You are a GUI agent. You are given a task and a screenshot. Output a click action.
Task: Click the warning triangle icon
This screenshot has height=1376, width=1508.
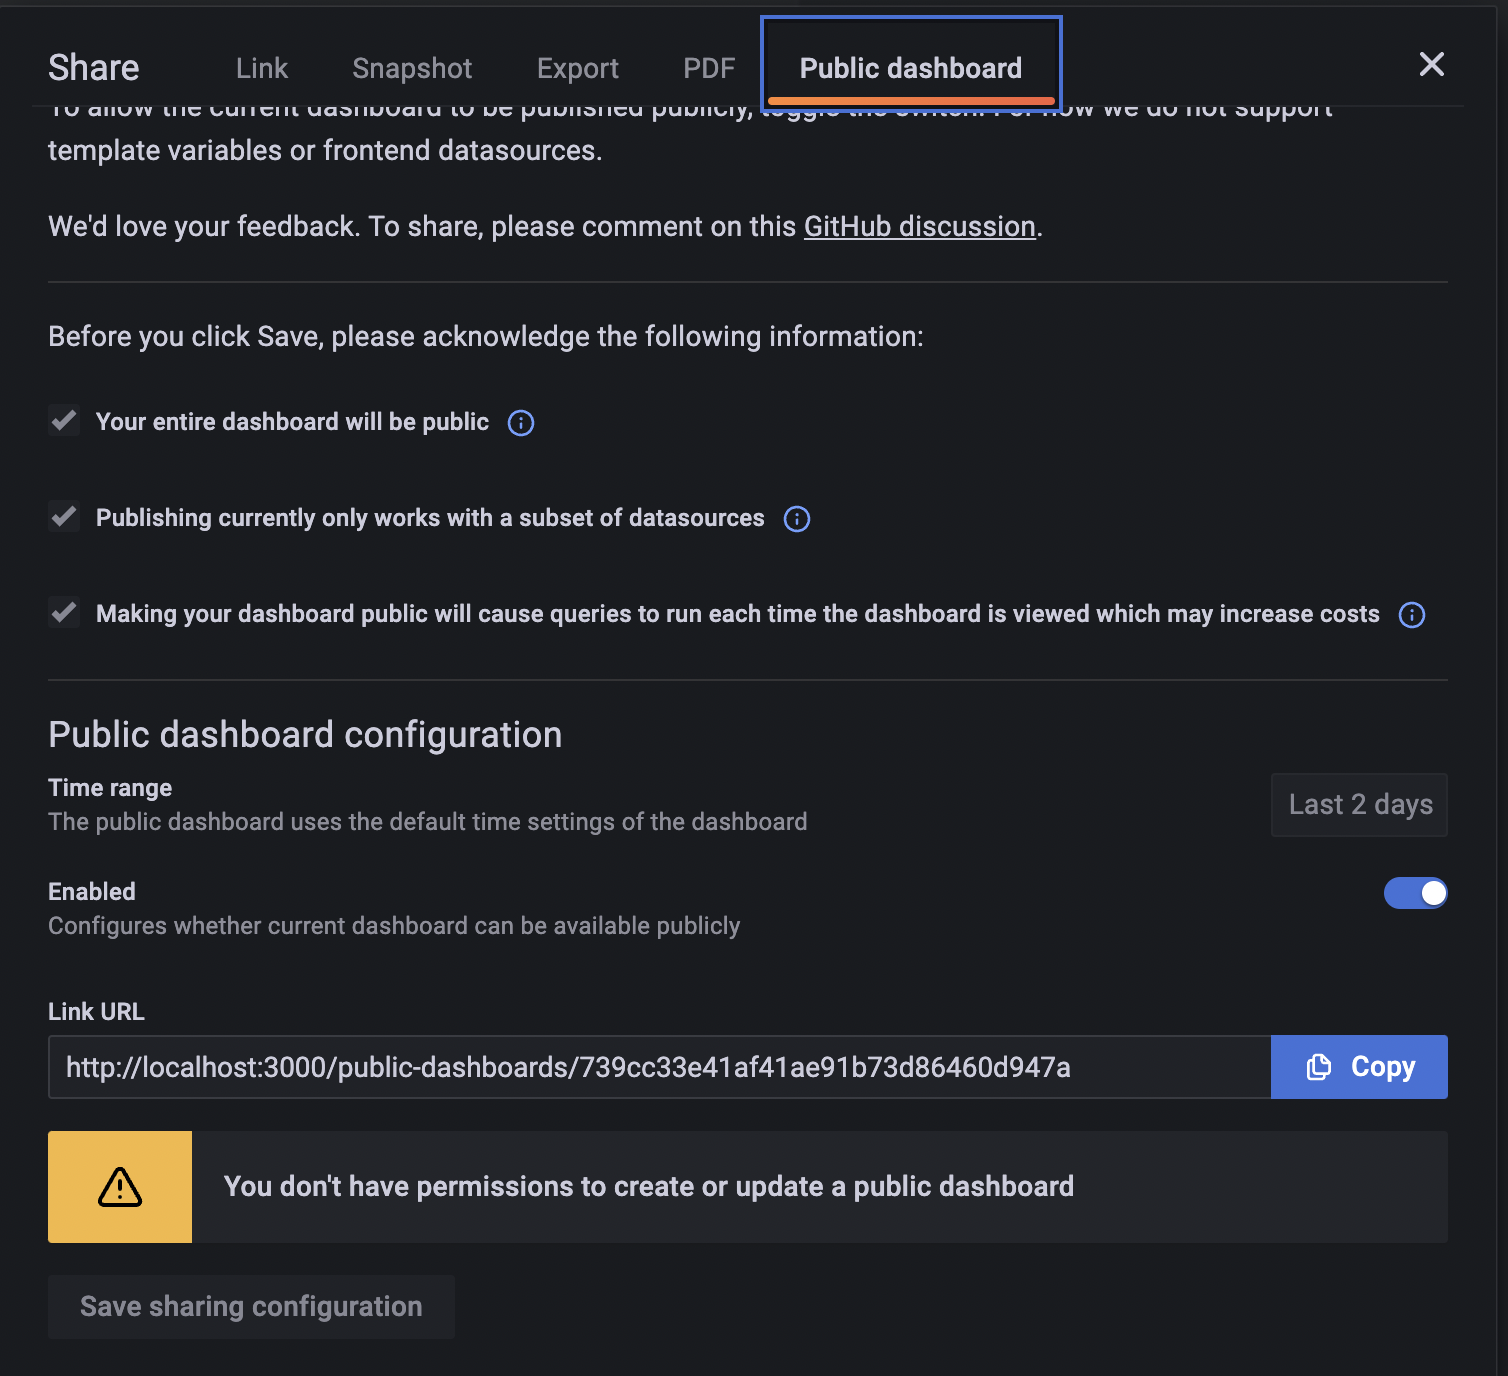(119, 1186)
